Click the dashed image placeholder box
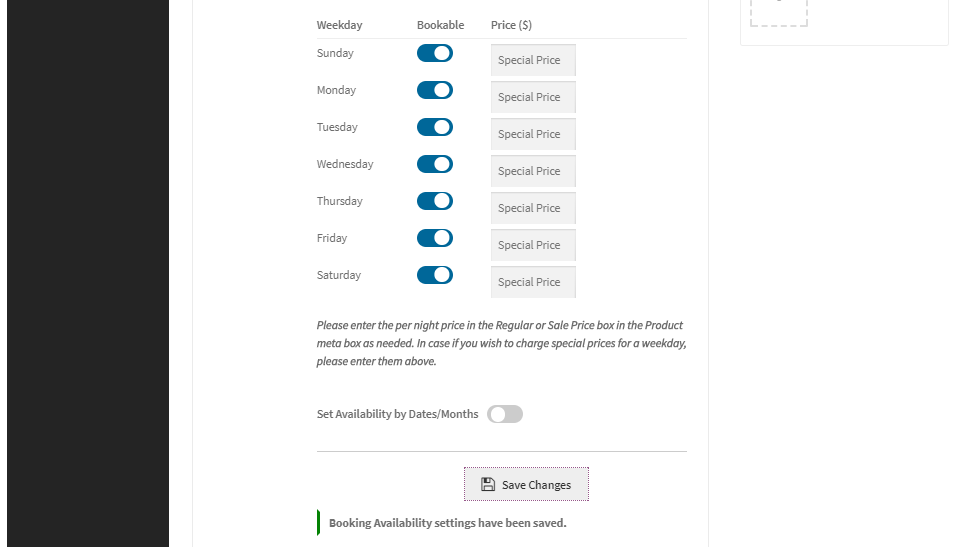961x547 pixels. pyautogui.click(x=778, y=12)
